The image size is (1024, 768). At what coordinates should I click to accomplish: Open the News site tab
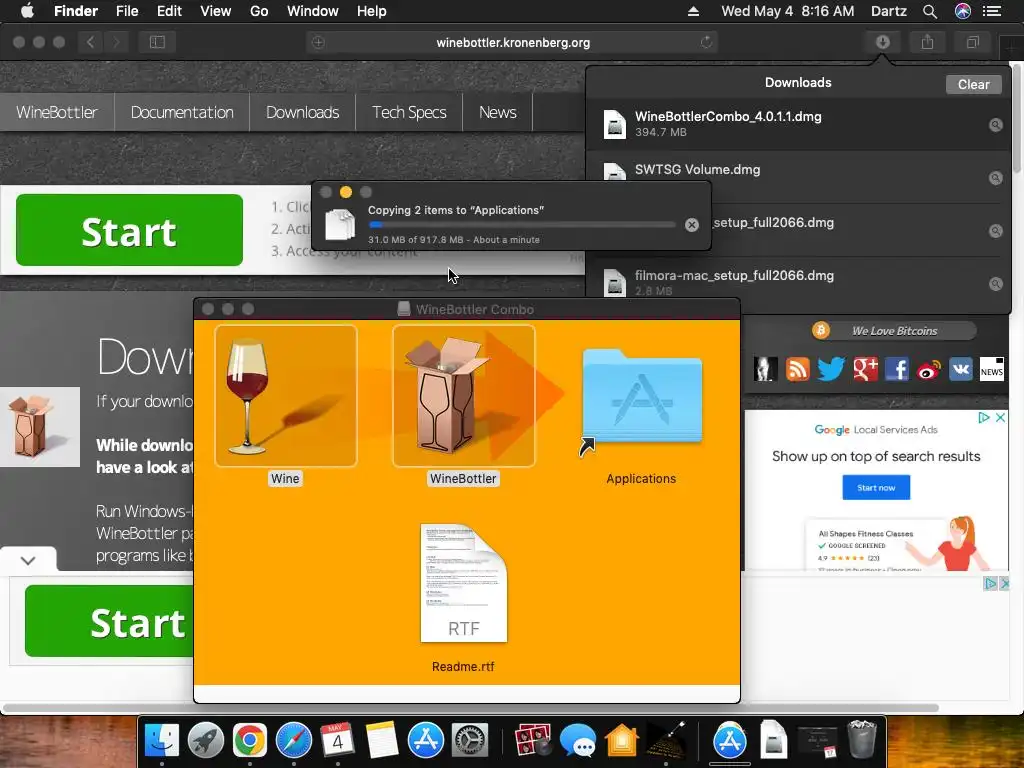[x=498, y=112]
